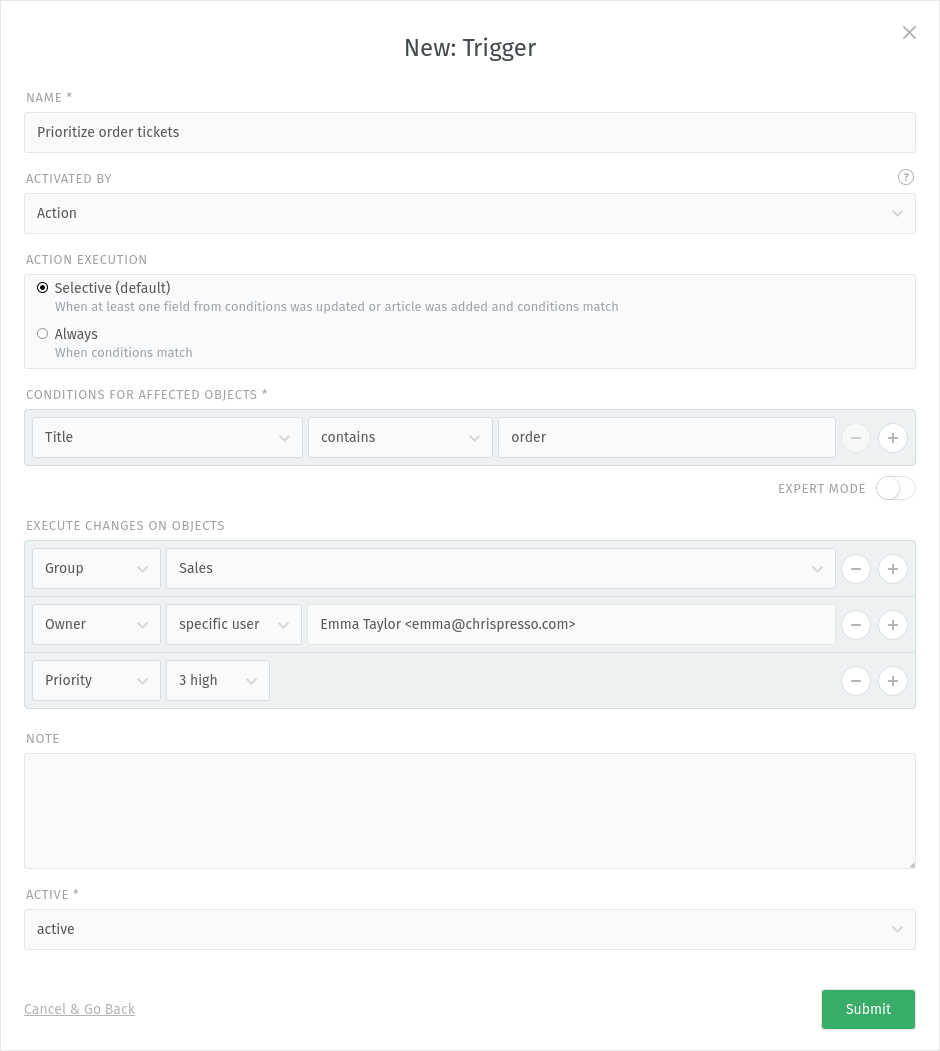Click Cancel & Go Back link
The width and height of the screenshot is (940, 1051).
coord(79,1009)
